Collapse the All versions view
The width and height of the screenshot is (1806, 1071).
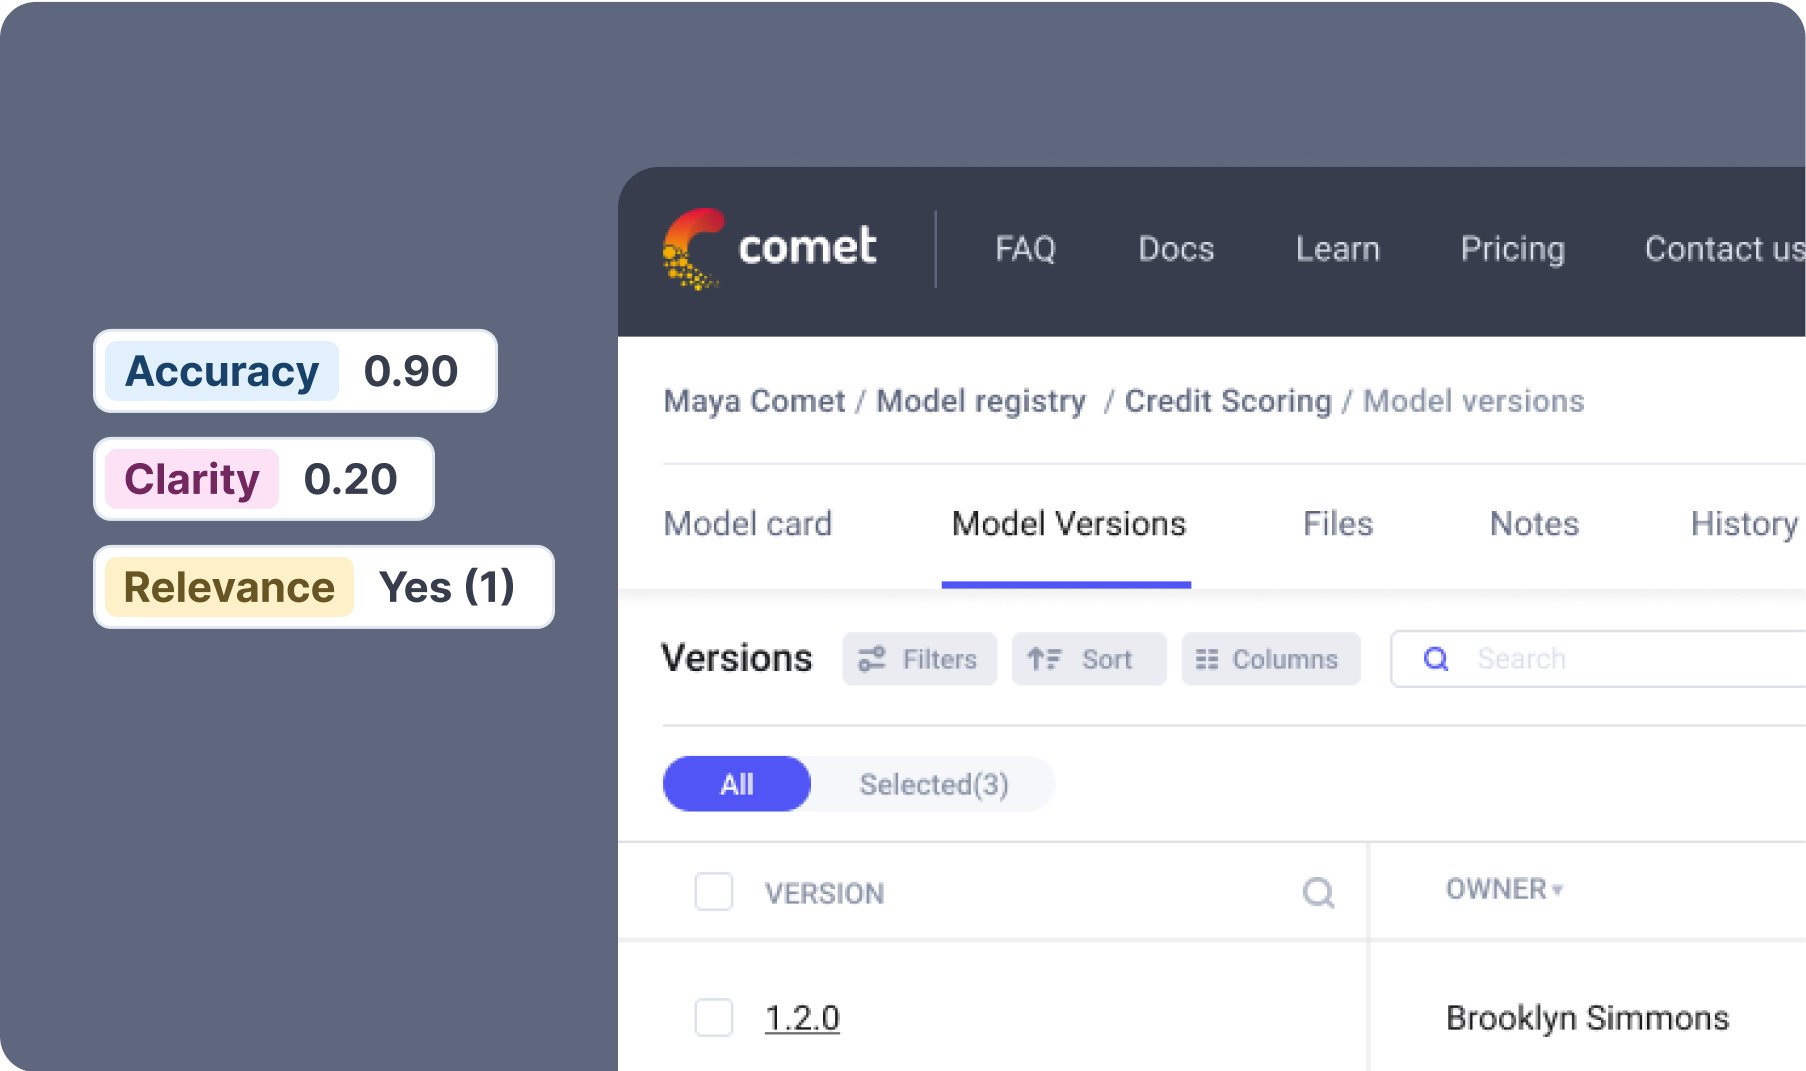point(736,784)
